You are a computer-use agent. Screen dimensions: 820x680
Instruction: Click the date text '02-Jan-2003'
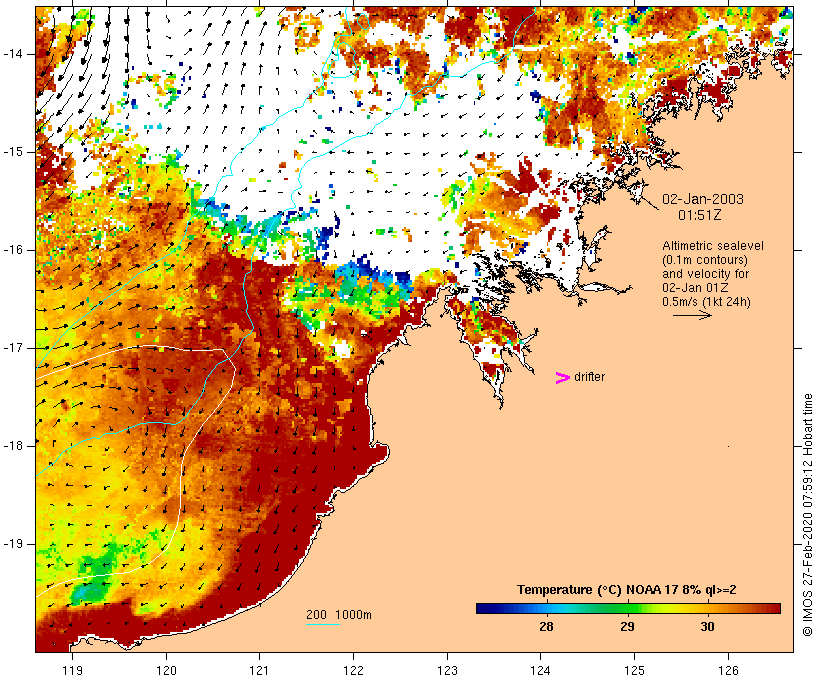[703, 199]
